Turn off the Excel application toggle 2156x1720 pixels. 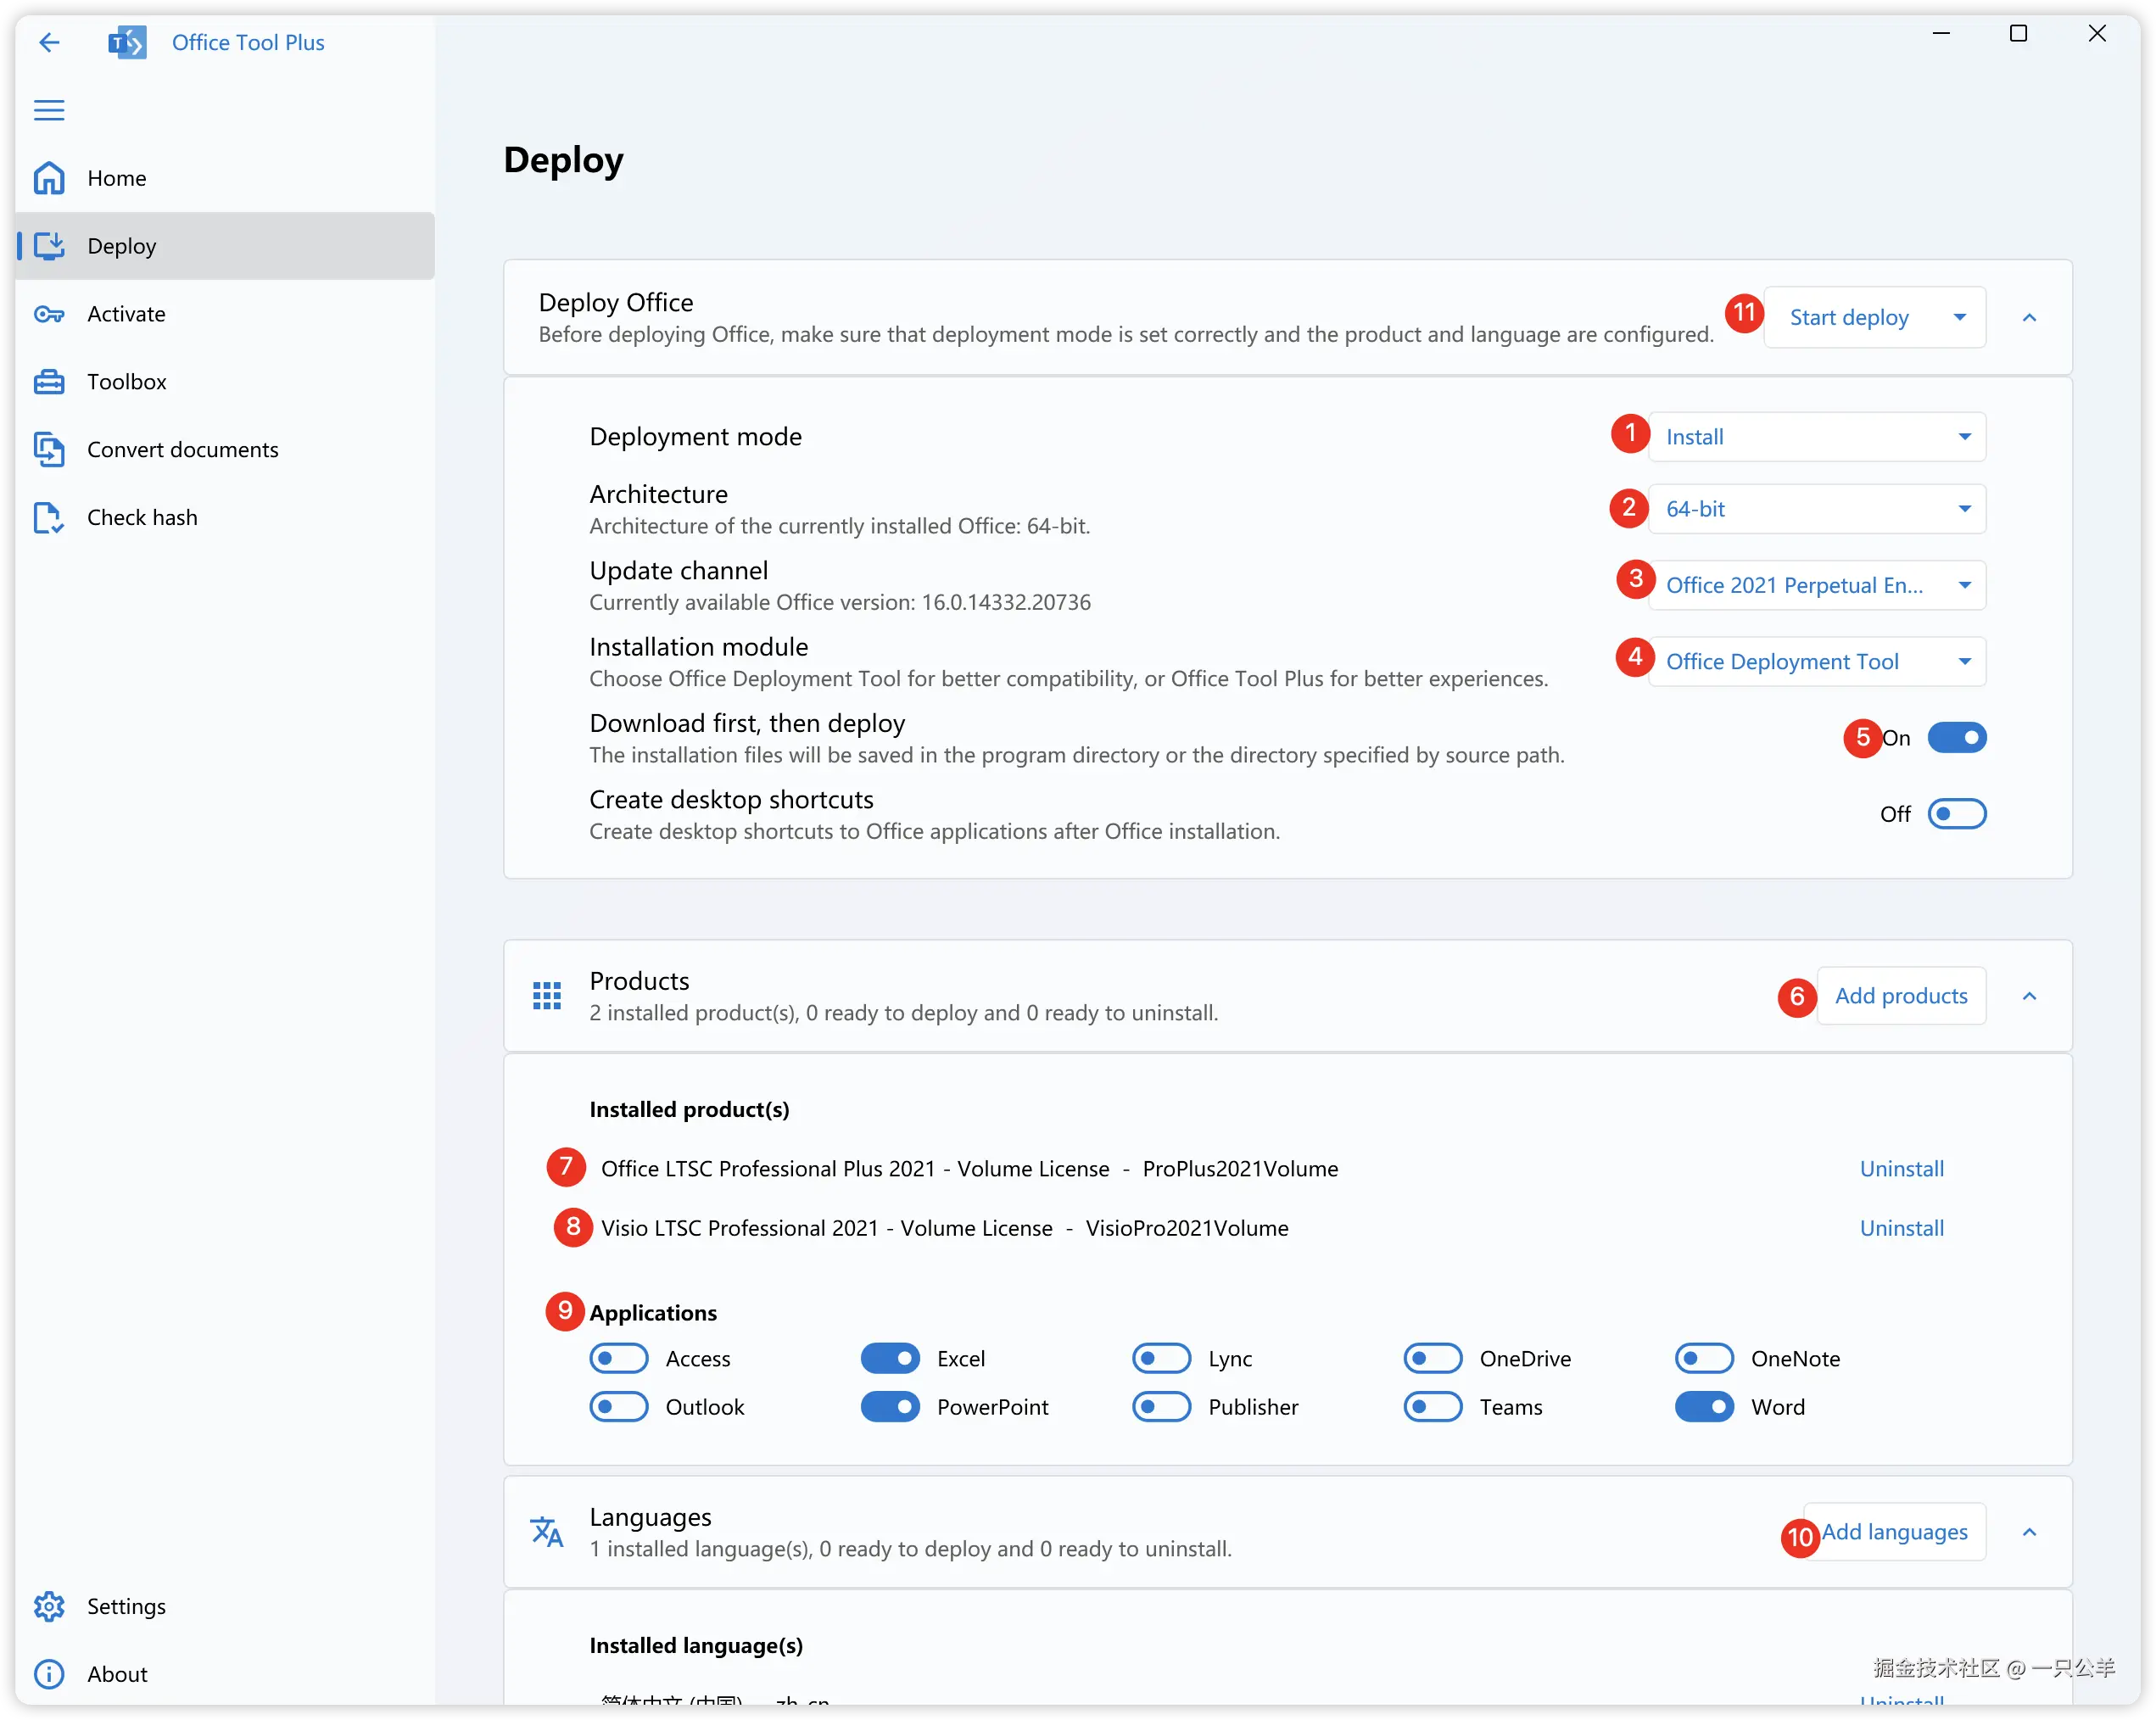pos(890,1358)
